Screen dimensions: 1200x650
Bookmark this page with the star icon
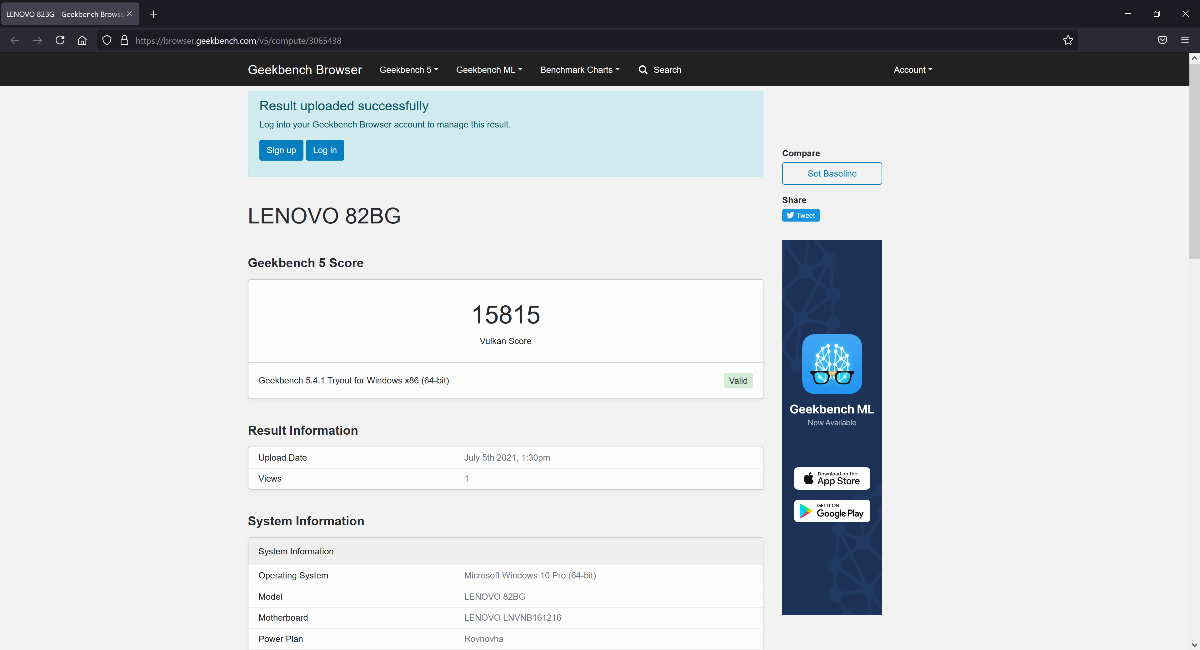click(1068, 40)
